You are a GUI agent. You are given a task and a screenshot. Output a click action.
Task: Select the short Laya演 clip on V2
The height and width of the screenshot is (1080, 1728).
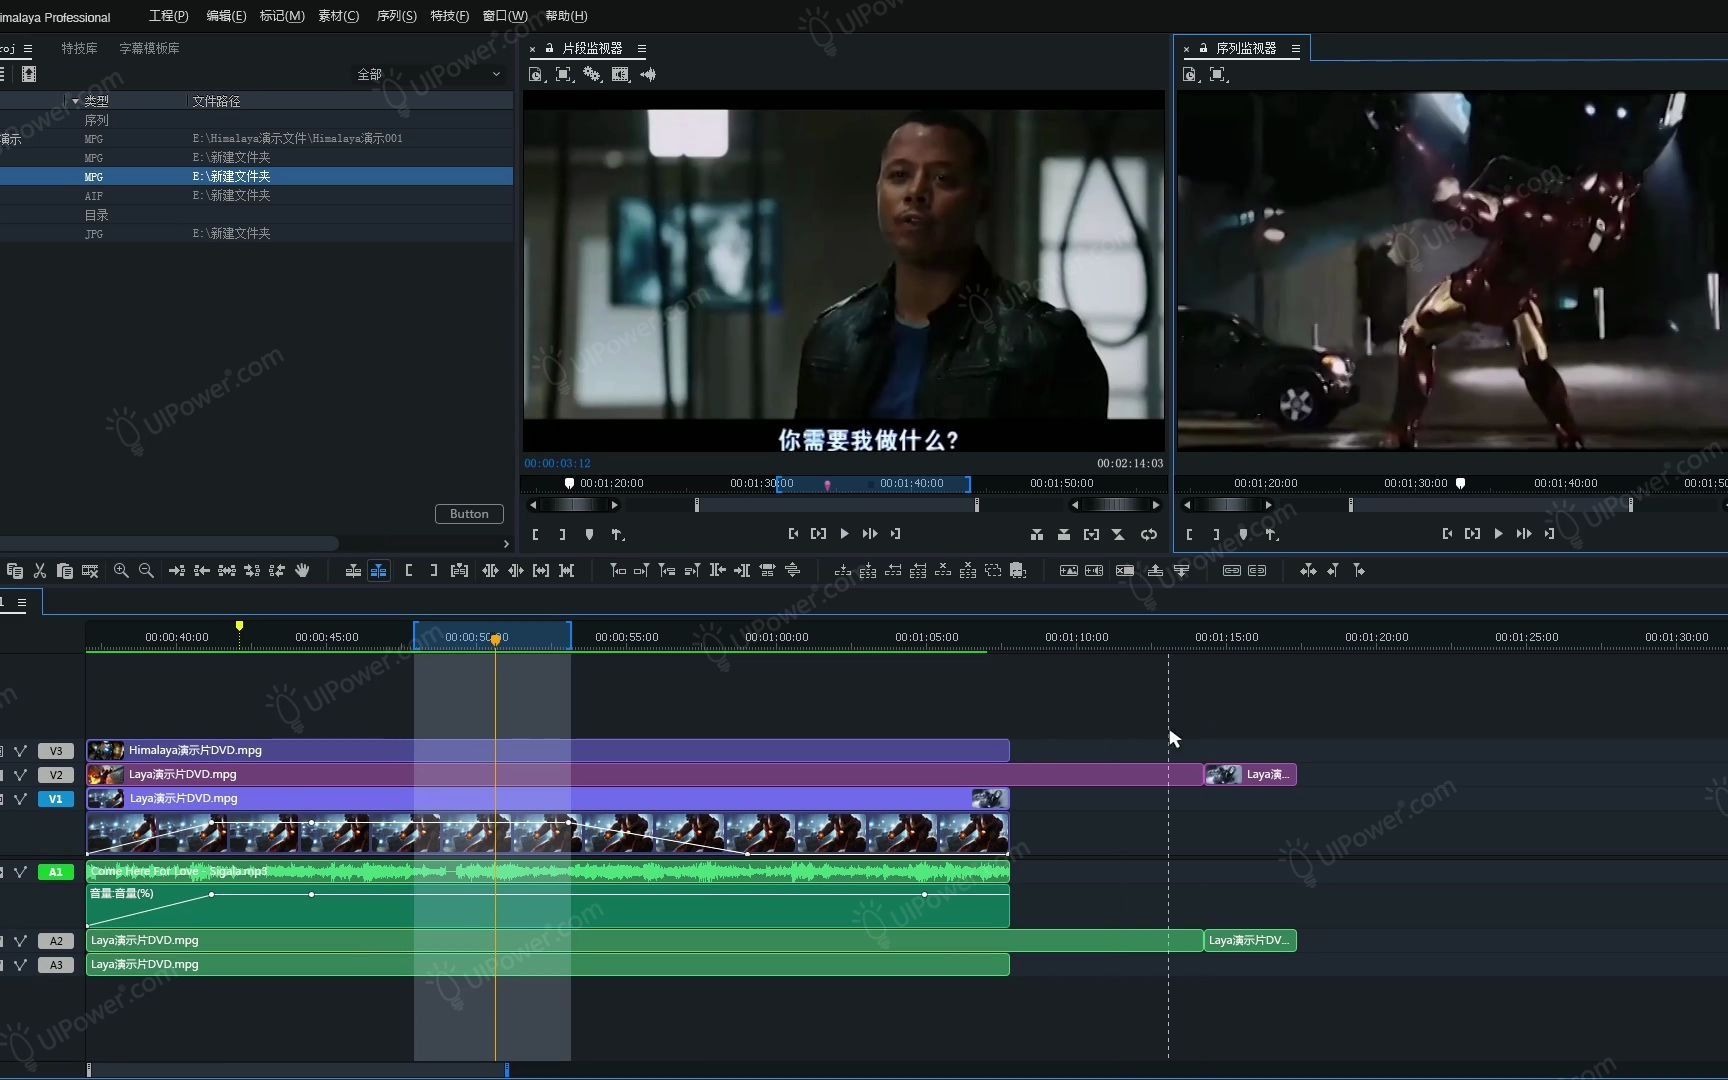pyautogui.click(x=1250, y=774)
